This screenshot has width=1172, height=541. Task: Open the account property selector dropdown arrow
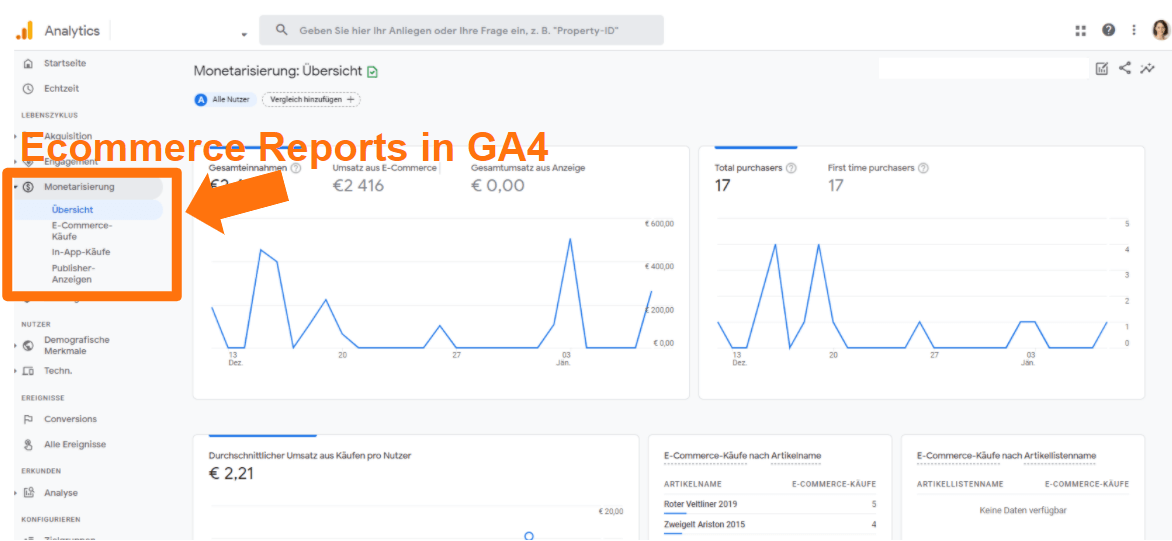[244, 34]
